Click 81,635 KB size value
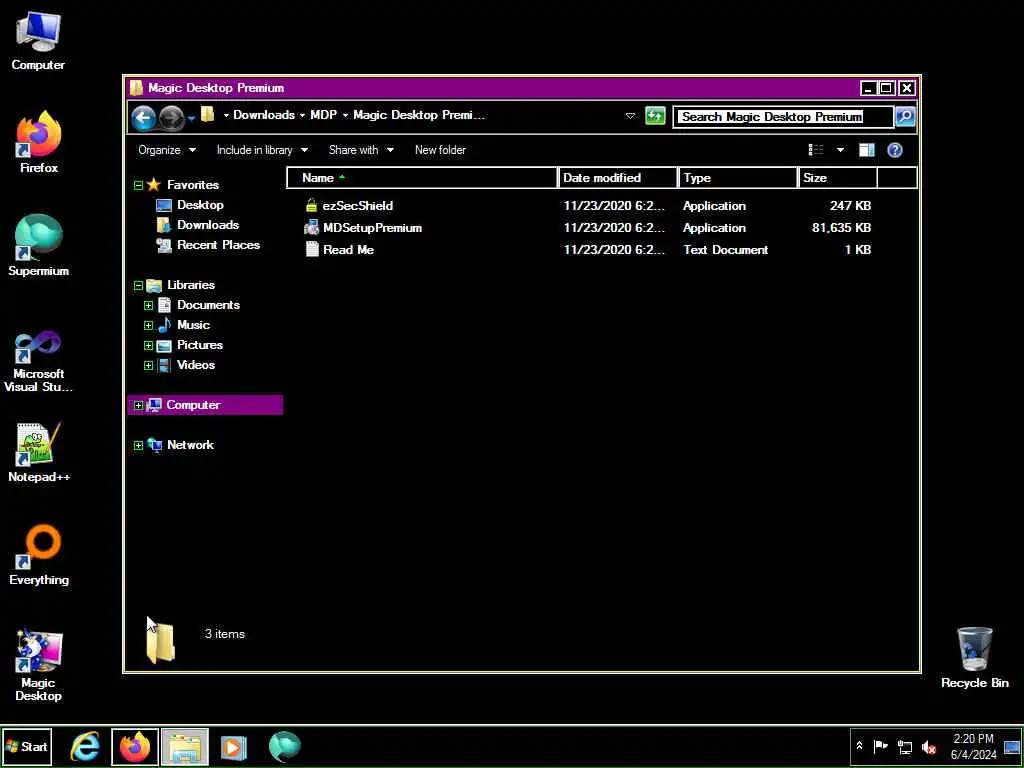 (841, 228)
